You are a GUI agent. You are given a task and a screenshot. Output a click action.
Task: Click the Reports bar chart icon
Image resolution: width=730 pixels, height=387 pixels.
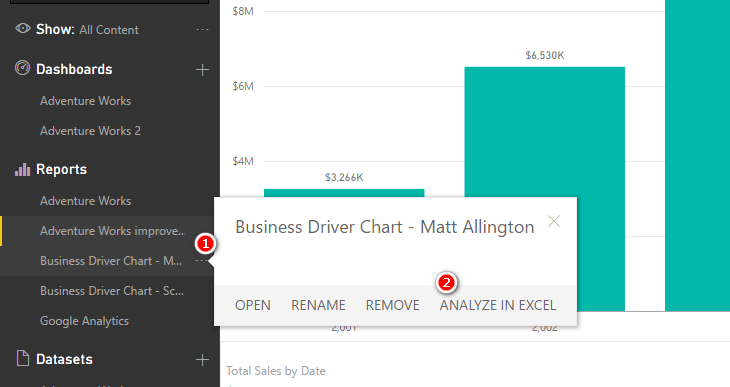coord(22,170)
